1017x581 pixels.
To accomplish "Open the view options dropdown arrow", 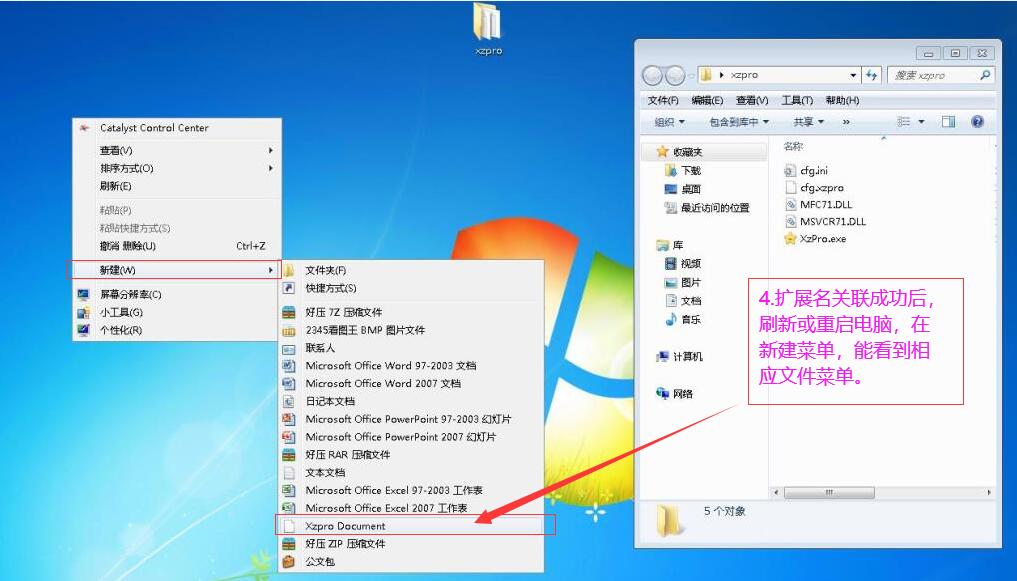I will coord(921,121).
